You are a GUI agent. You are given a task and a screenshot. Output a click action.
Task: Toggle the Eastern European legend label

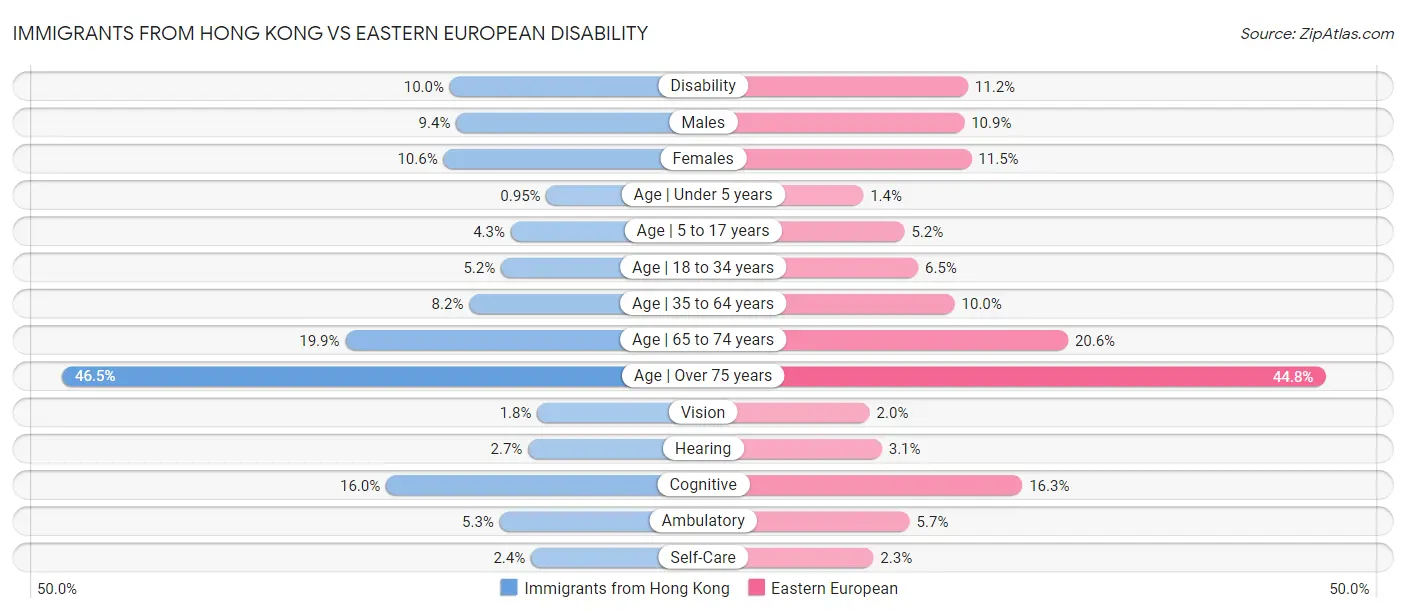pyautogui.click(x=834, y=588)
